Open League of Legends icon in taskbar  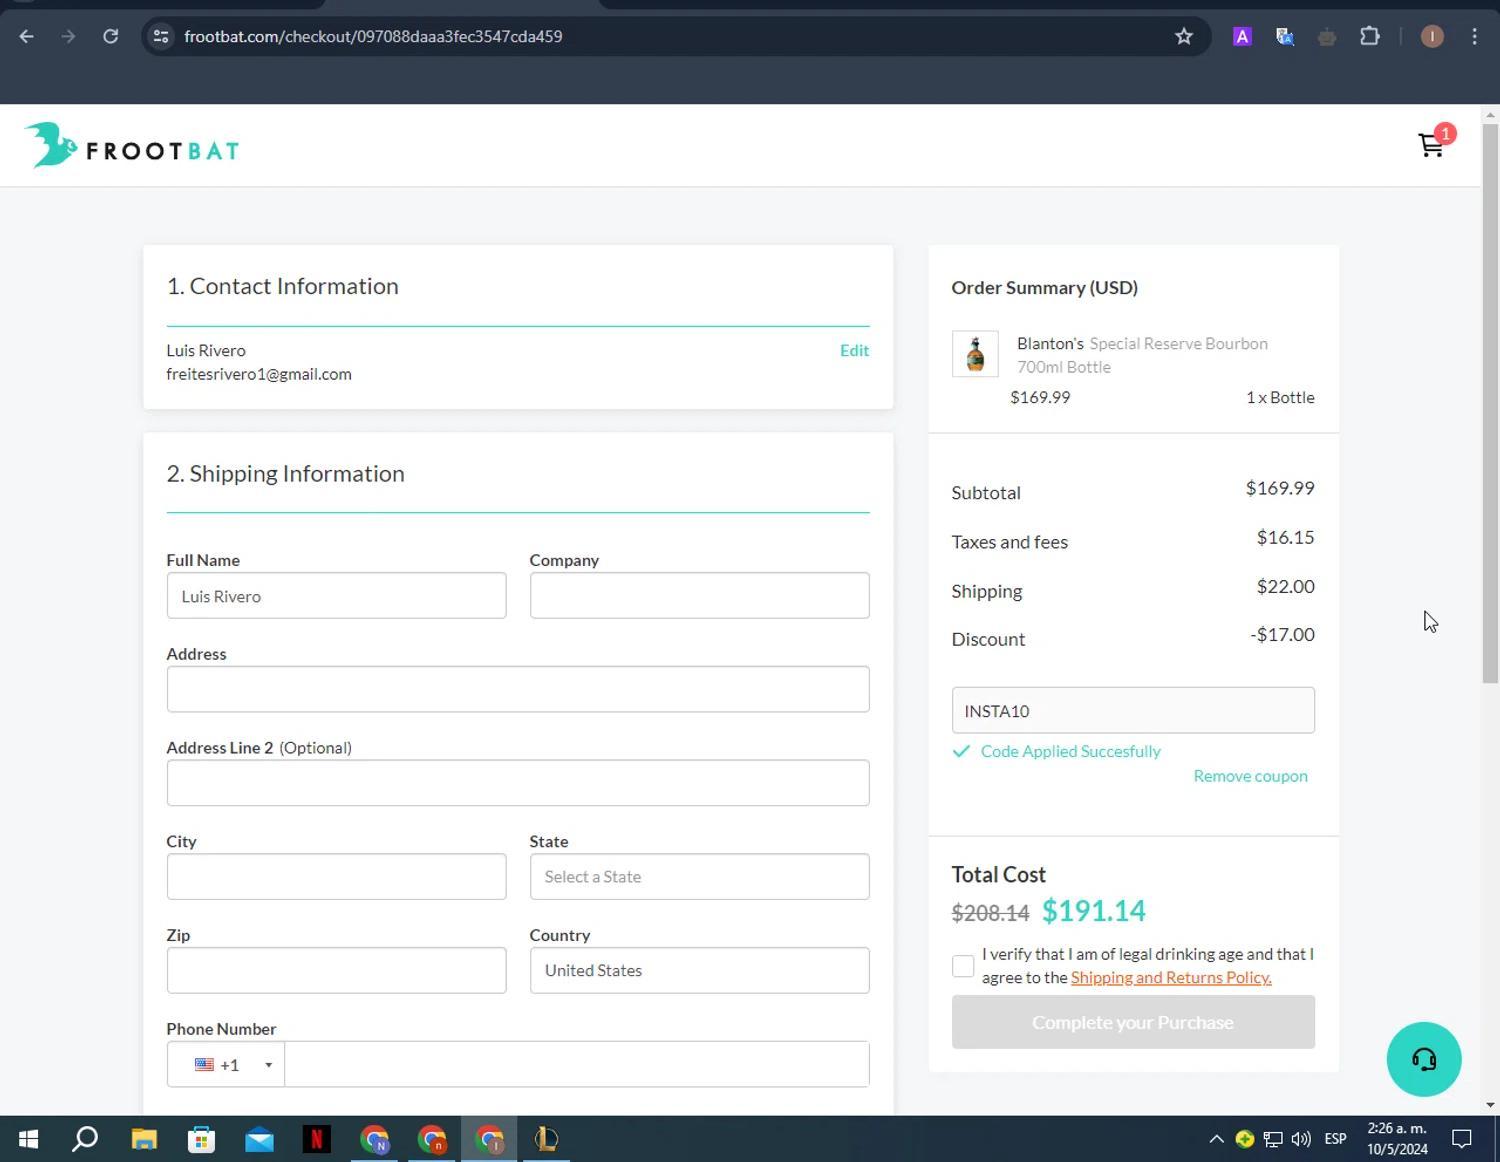tap(546, 1139)
